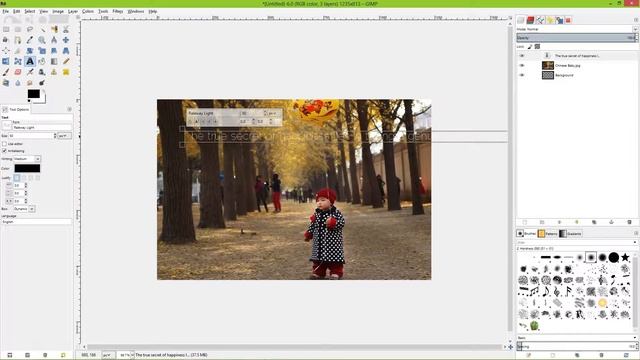
Task: Select the Airbrush tool
Action: click(30, 72)
